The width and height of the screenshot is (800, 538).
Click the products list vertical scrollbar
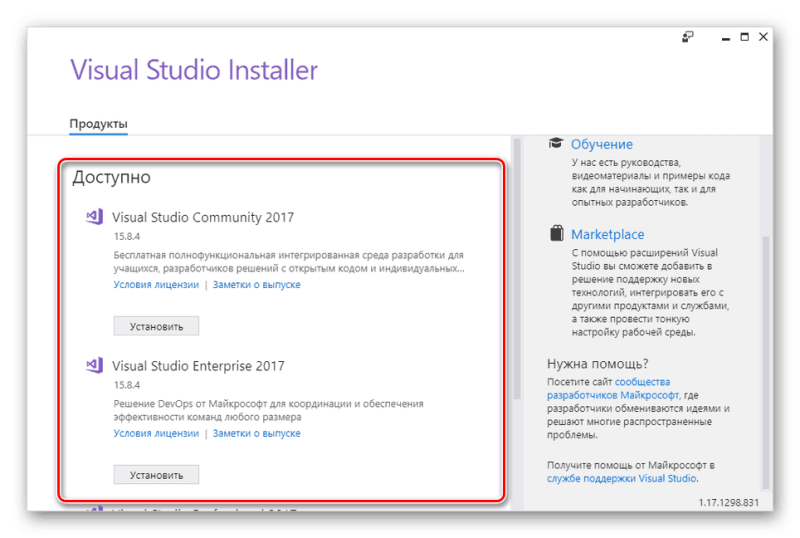click(x=516, y=268)
